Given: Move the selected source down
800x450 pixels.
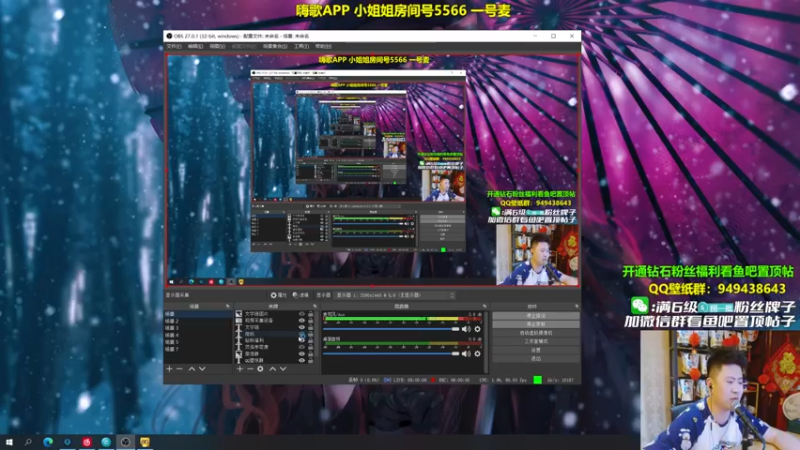Looking at the screenshot, I should pyautogui.click(x=283, y=369).
